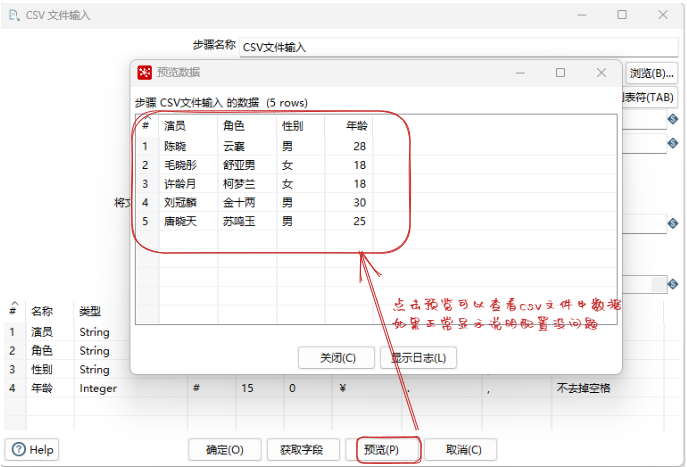Image resolution: width=687 pixels, height=467 pixels.
Task: Click the length value 15 for 年龄
Action: coord(247,388)
